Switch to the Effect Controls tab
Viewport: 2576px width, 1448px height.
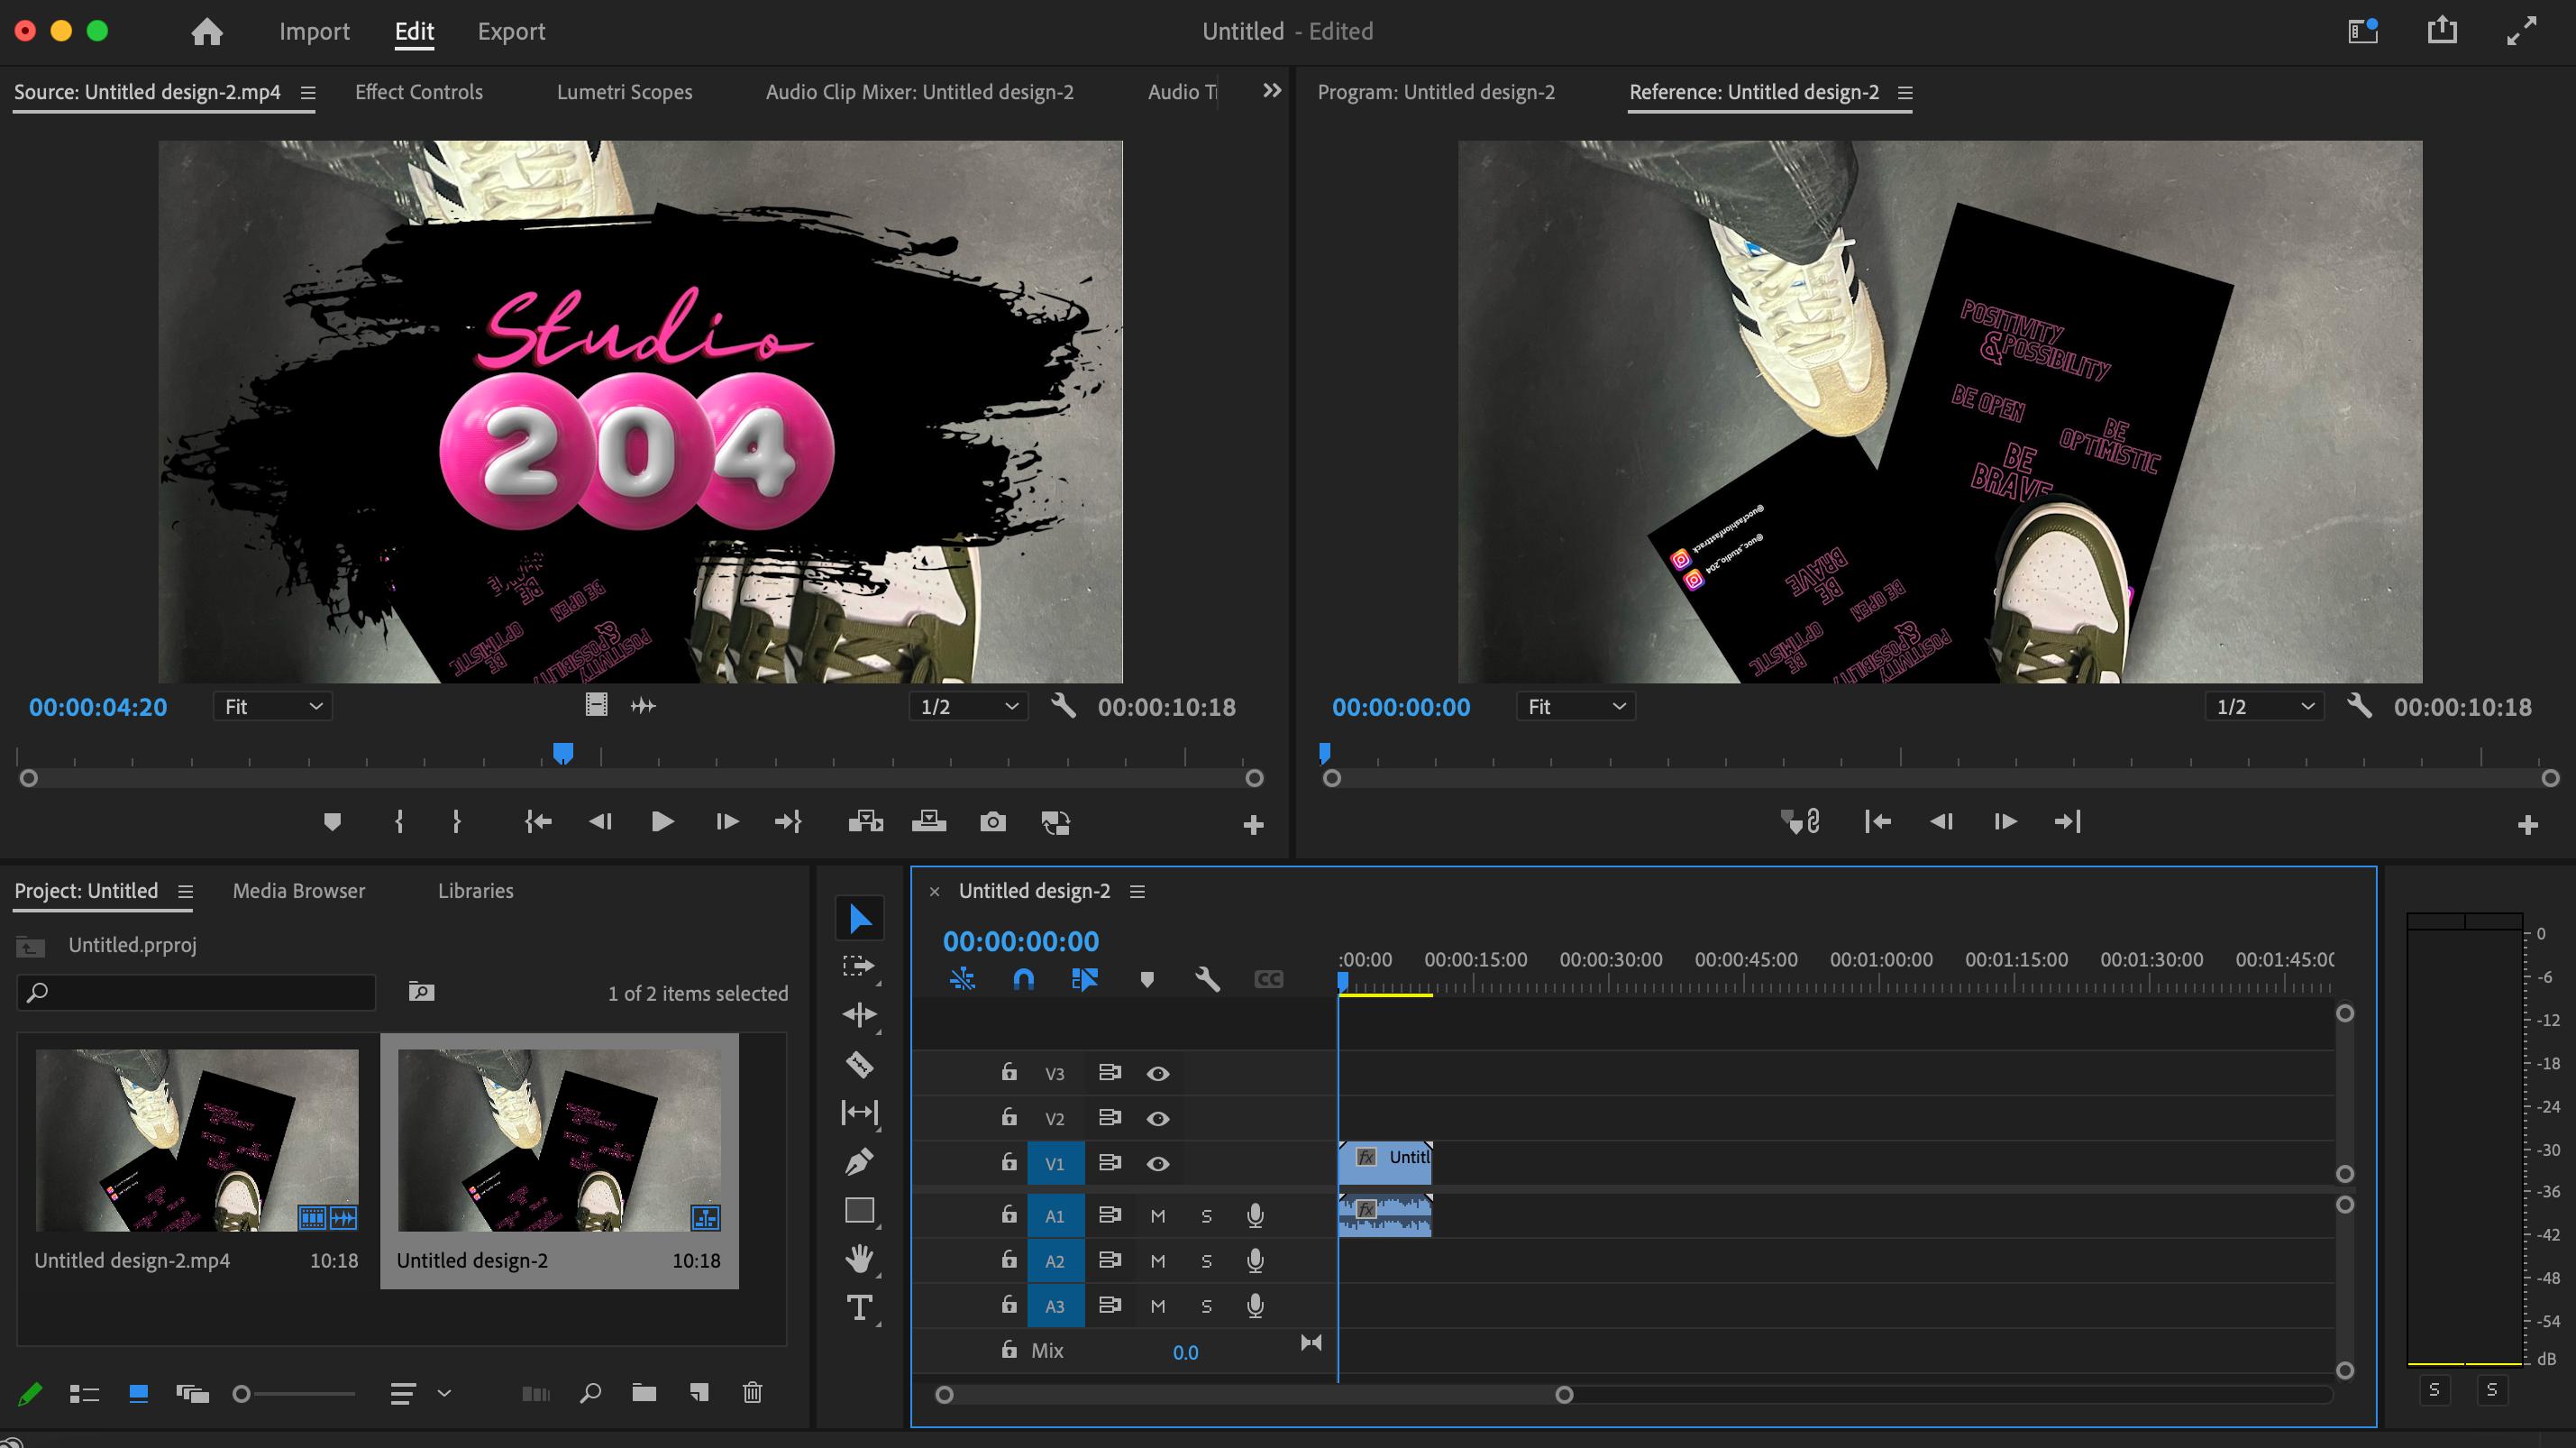point(418,92)
